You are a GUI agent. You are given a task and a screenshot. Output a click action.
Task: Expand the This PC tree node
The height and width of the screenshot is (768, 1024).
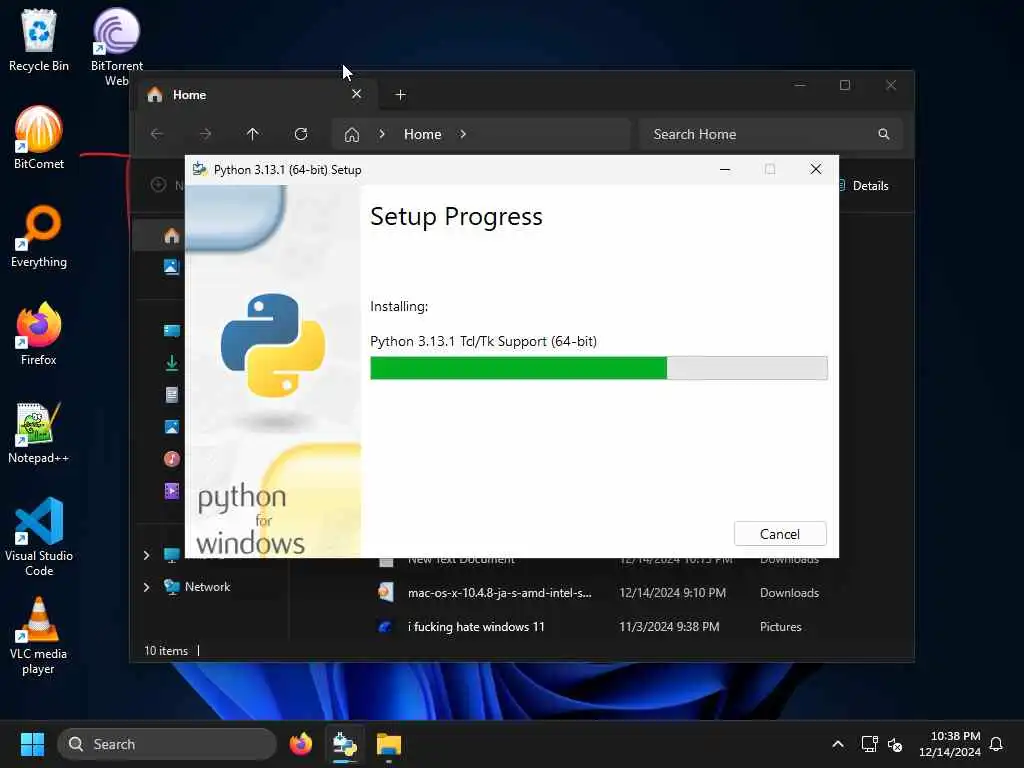(146, 555)
